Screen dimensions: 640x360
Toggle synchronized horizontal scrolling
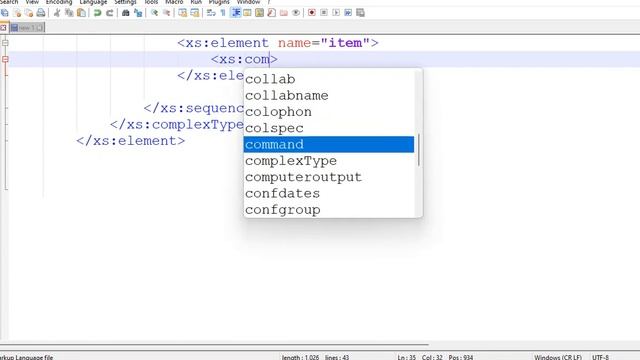pyautogui.click(x=195, y=13)
